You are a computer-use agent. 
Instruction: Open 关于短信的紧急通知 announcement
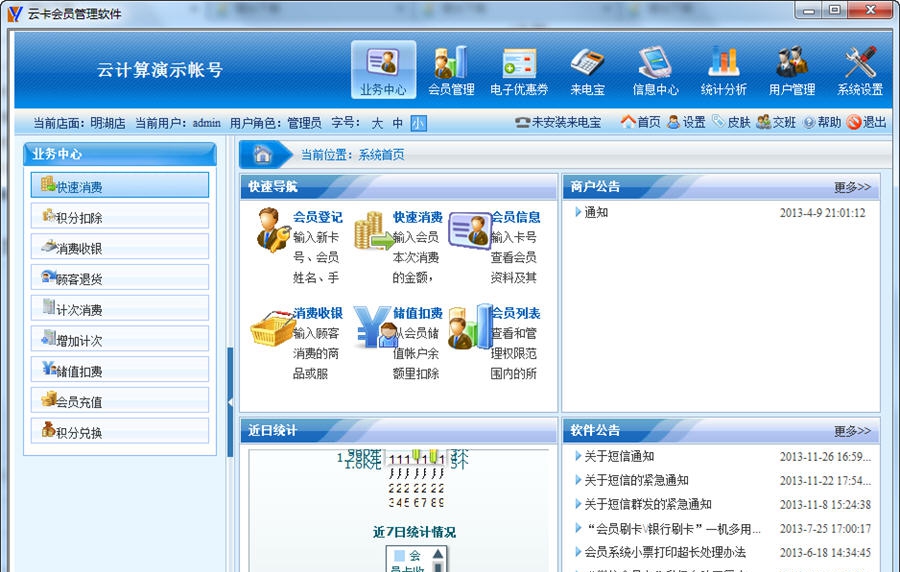click(636, 480)
